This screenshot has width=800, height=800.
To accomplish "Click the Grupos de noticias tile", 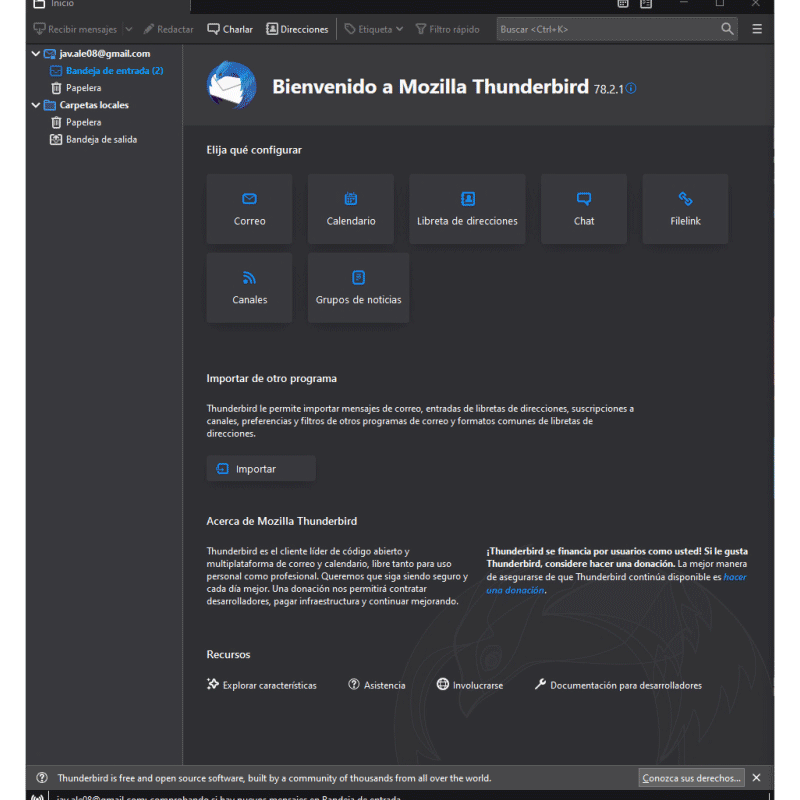I will (358, 288).
